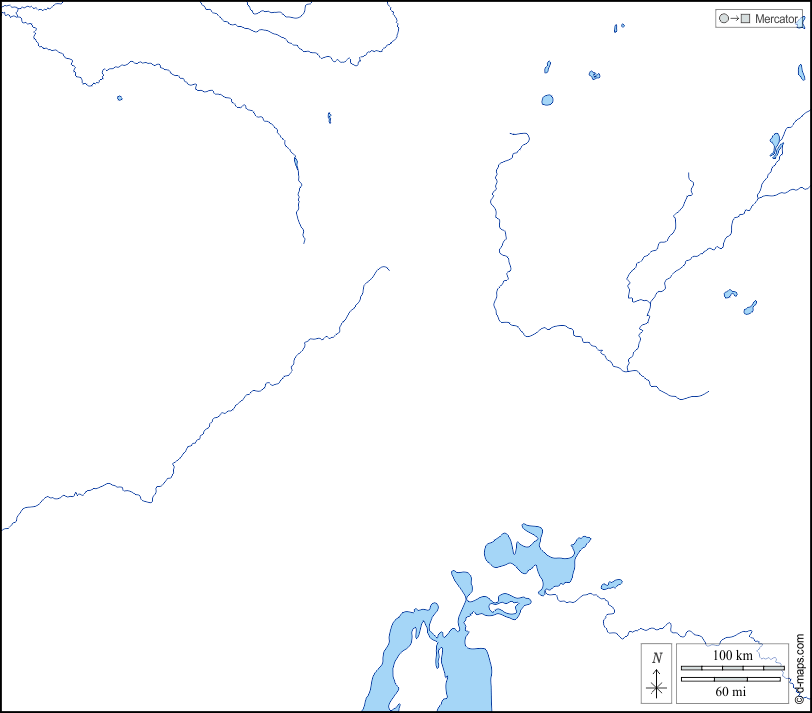Click the circle icon in the projection legend

coord(723,19)
